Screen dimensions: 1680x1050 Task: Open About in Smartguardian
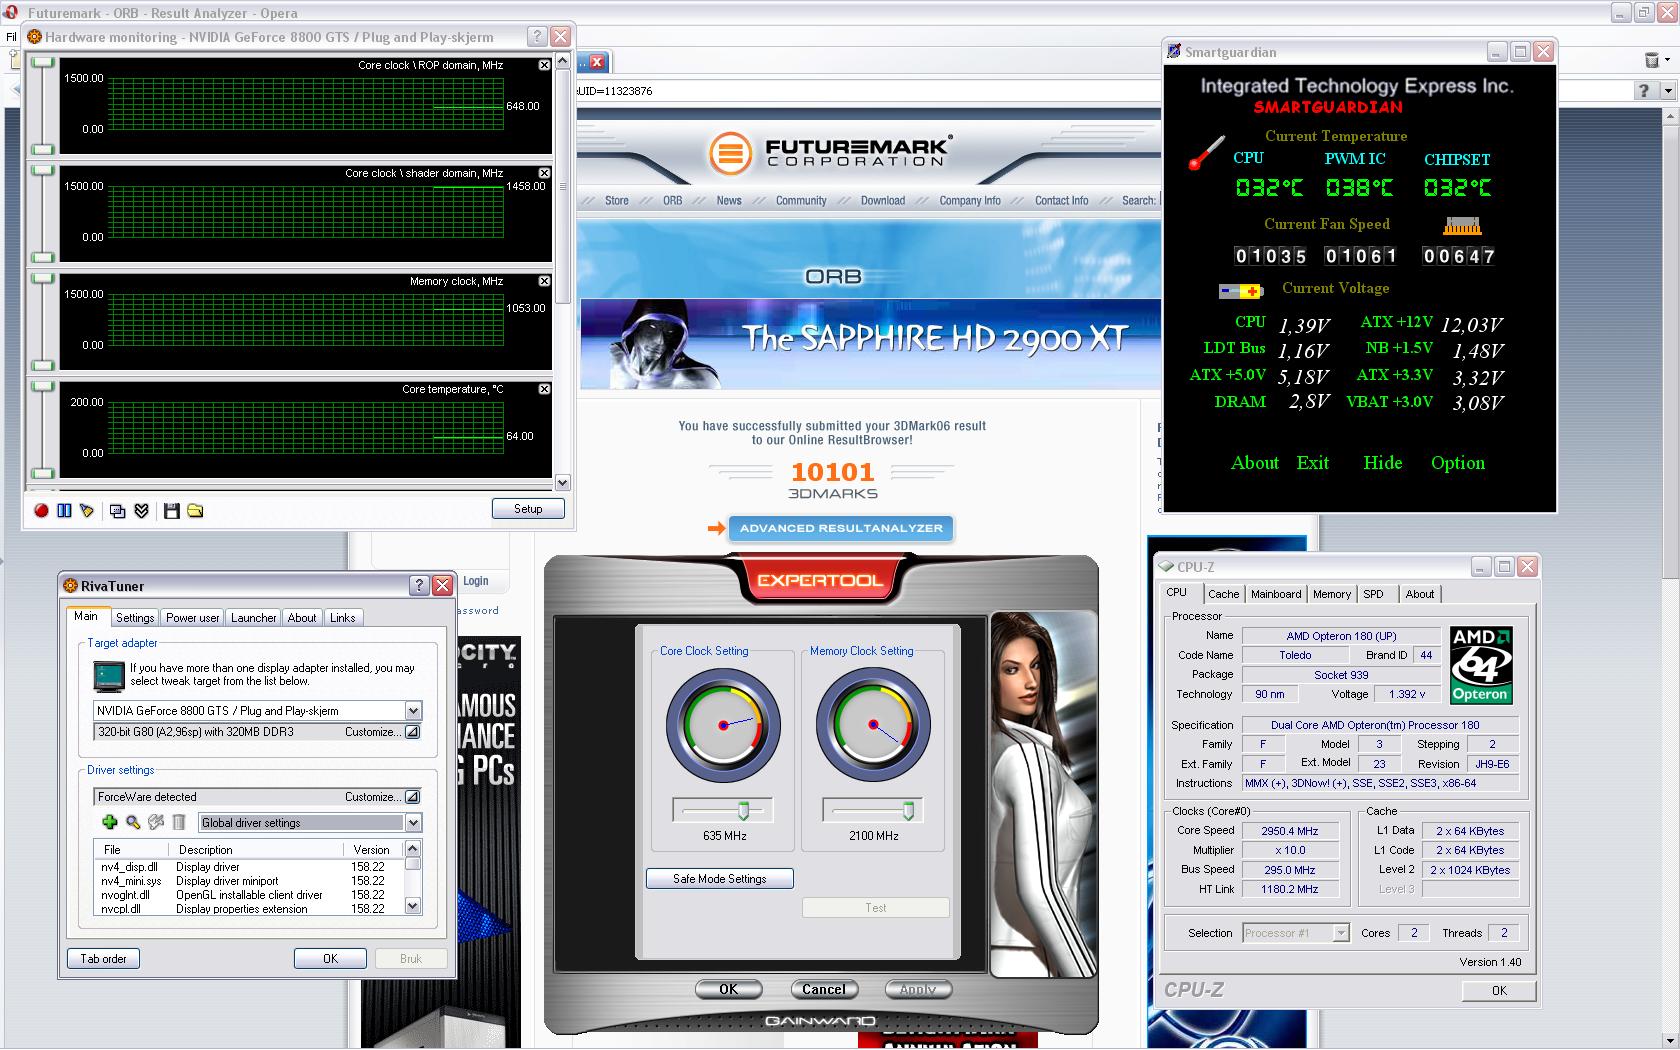pyautogui.click(x=1254, y=463)
